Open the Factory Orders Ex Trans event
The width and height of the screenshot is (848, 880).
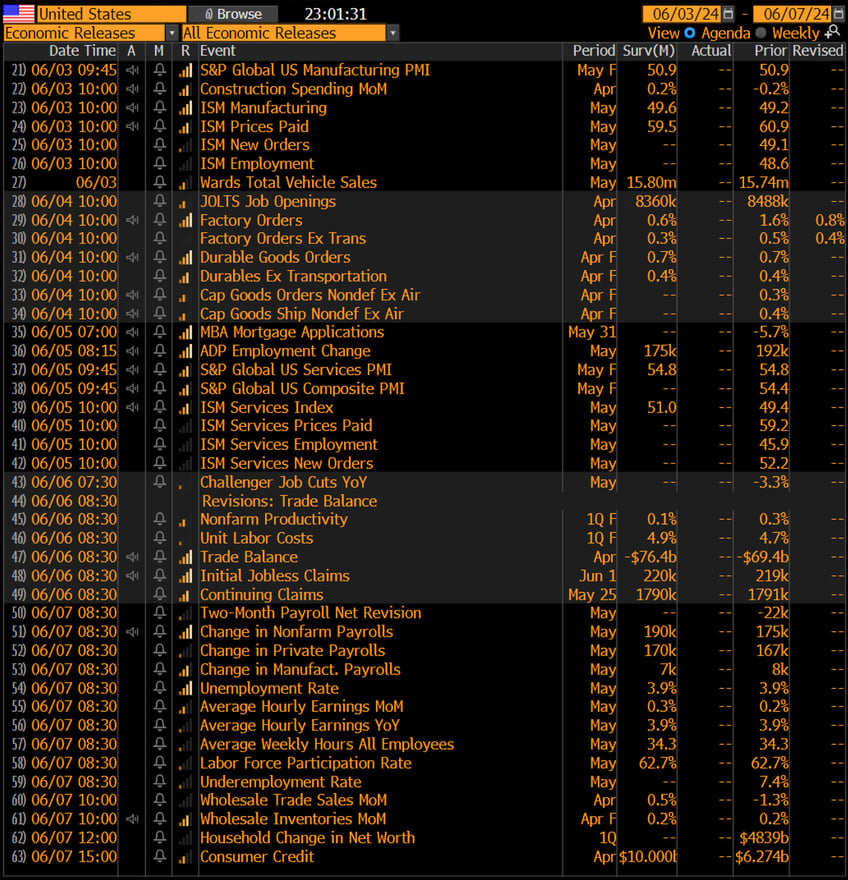point(283,239)
